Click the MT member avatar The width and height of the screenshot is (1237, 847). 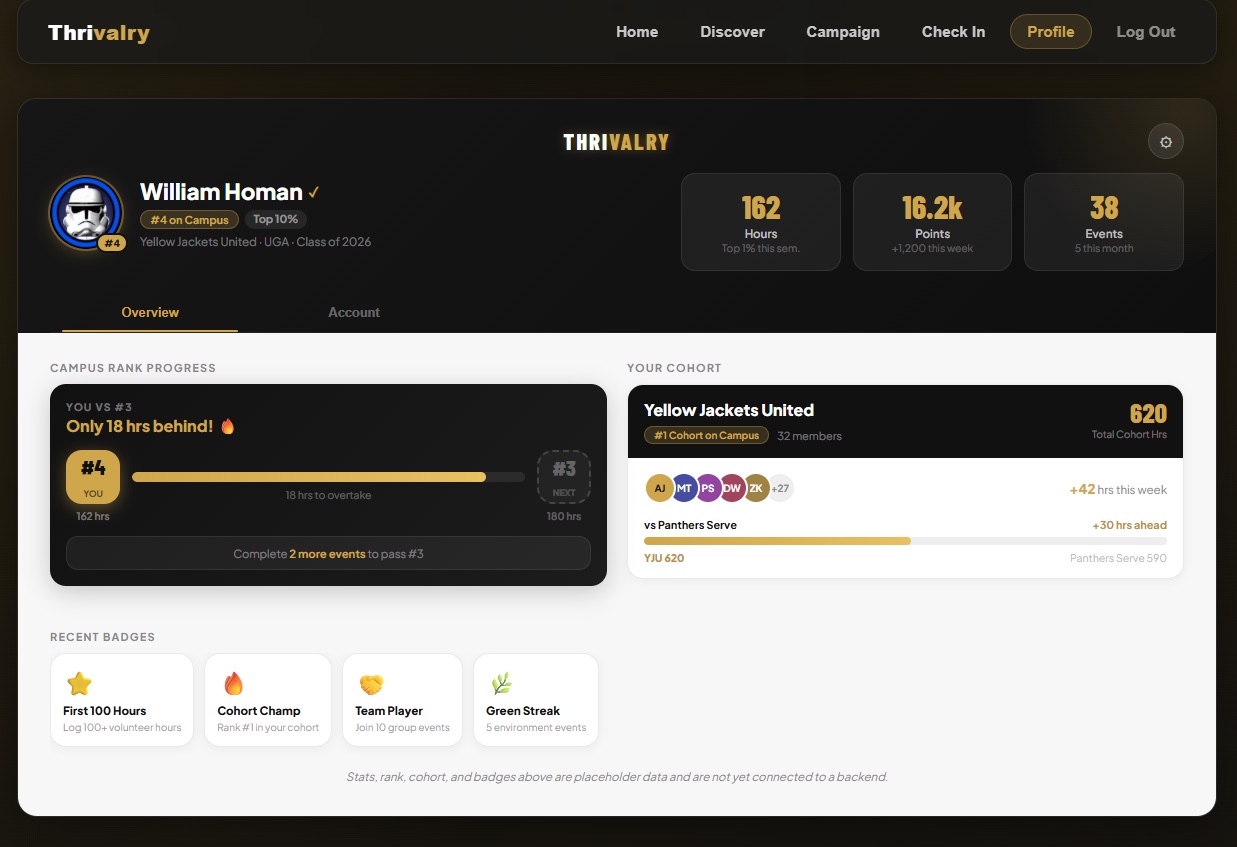click(684, 488)
